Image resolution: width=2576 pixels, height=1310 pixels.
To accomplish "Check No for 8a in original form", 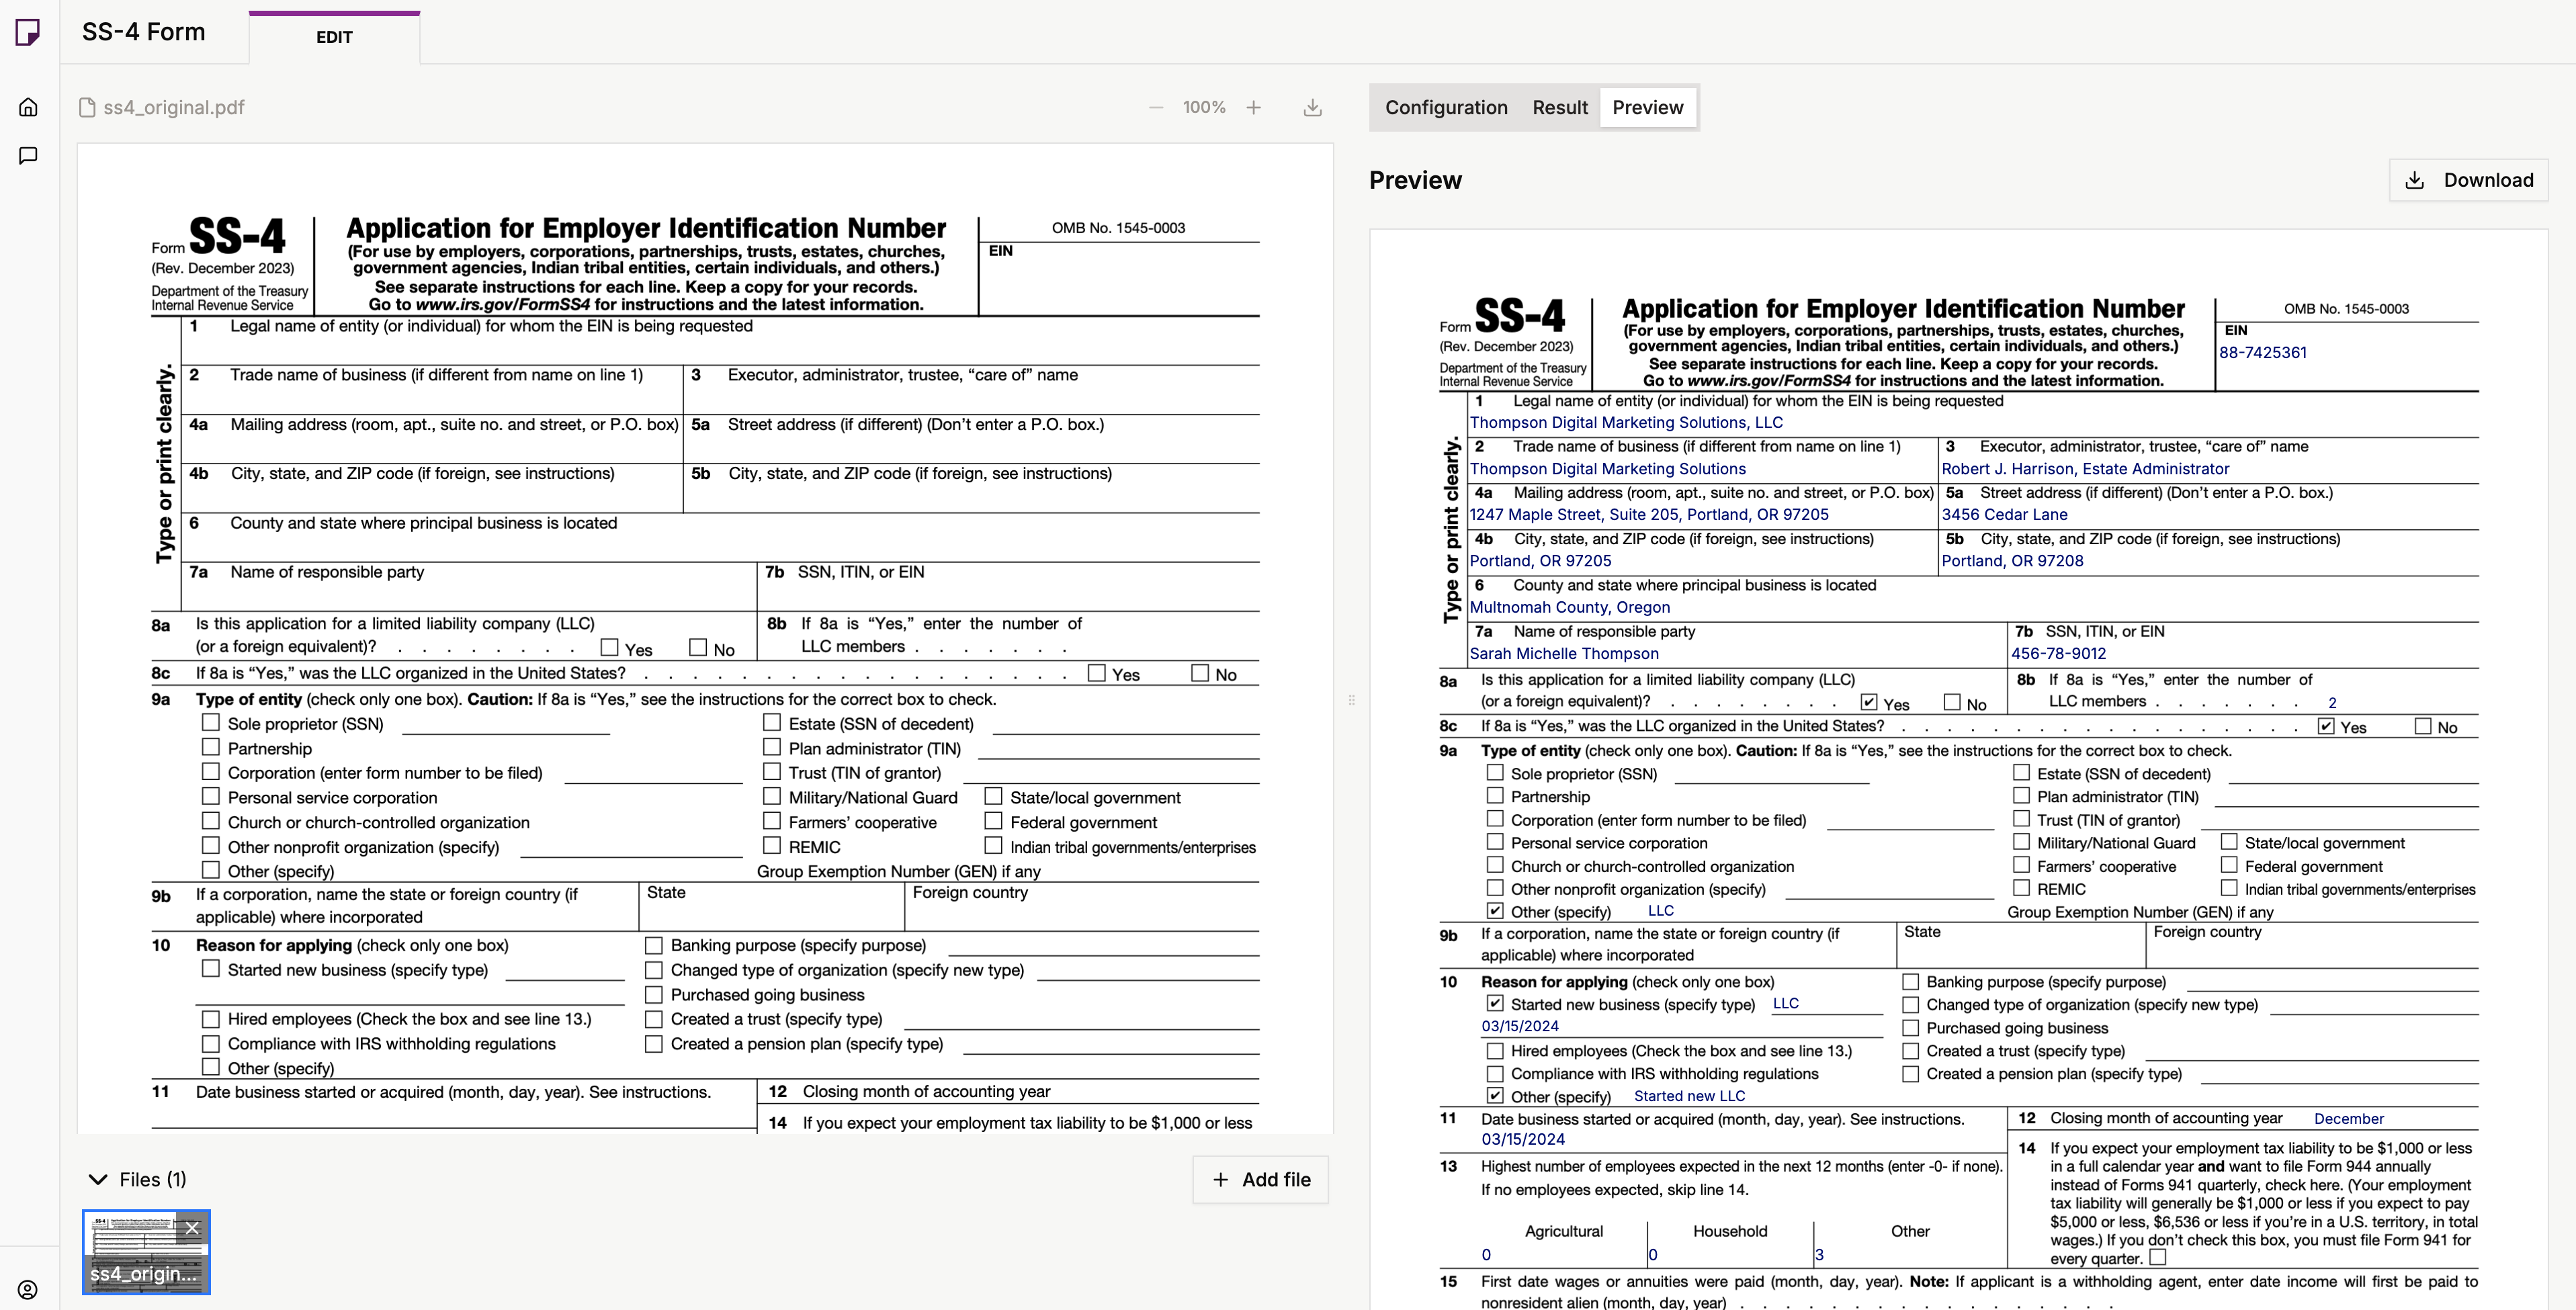I will (x=698, y=647).
